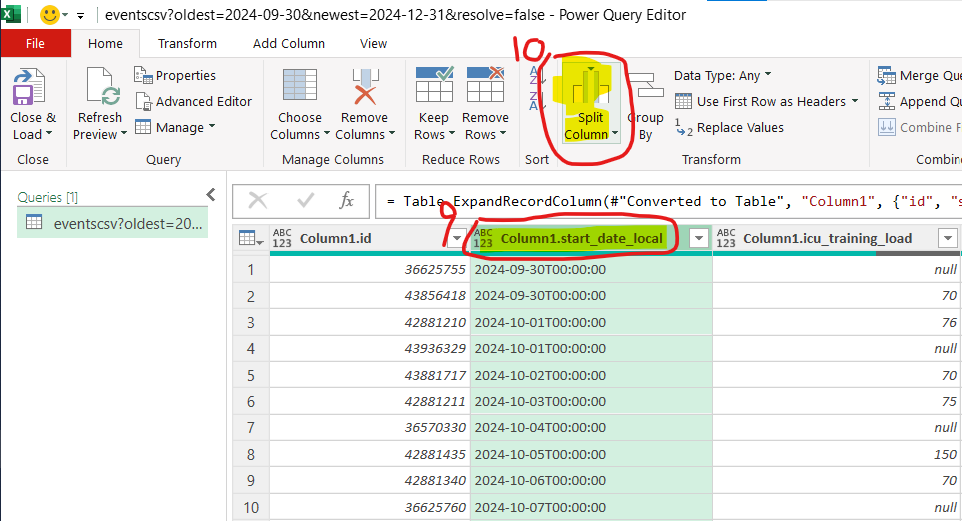
Task: Click the Column1.id data type icon
Action: (x=282, y=238)
